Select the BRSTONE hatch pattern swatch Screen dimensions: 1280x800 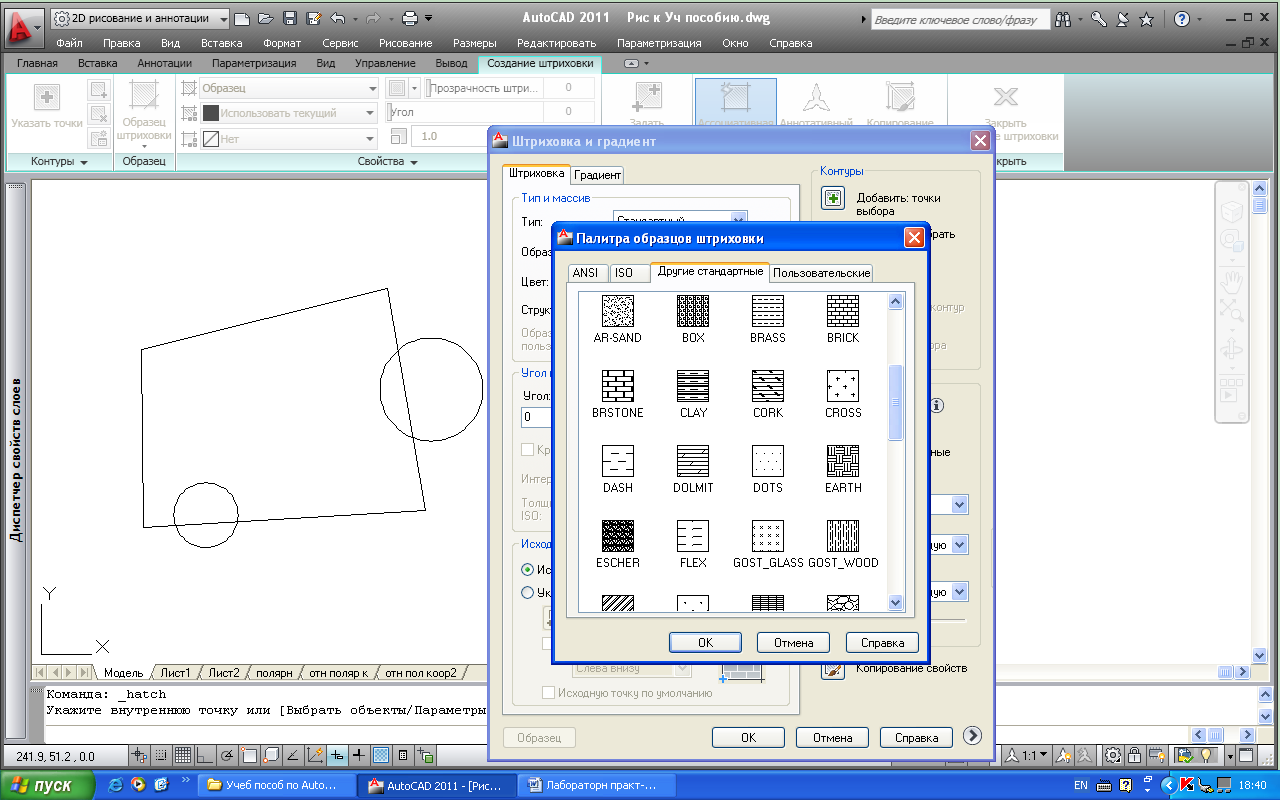pos(617,386)
